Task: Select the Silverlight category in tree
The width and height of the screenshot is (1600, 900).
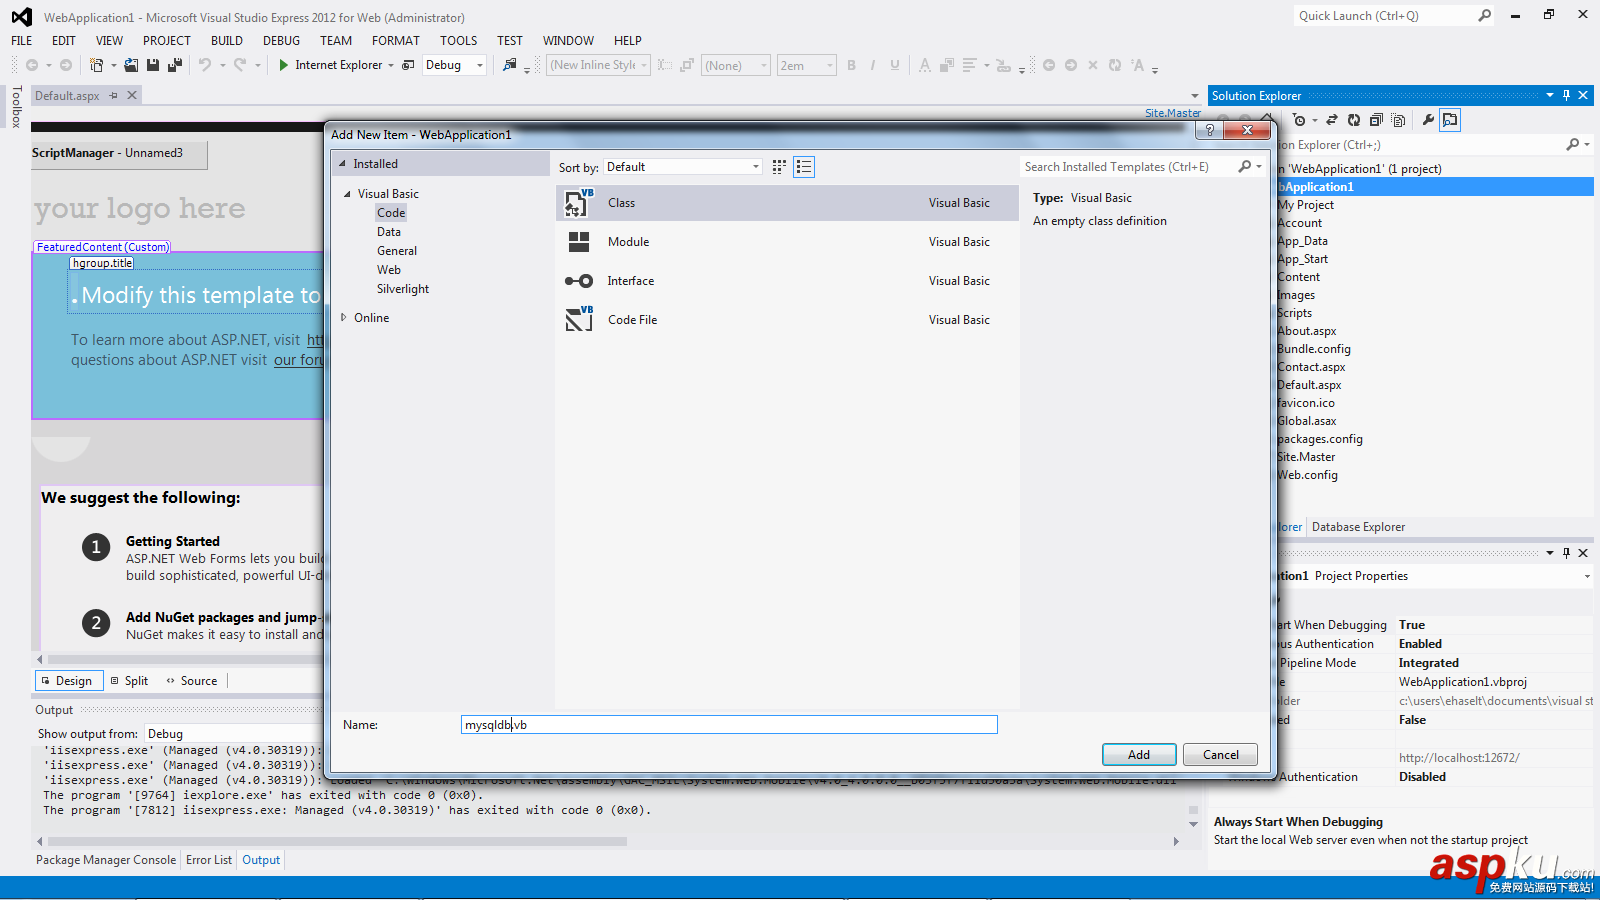Action: 403,289
